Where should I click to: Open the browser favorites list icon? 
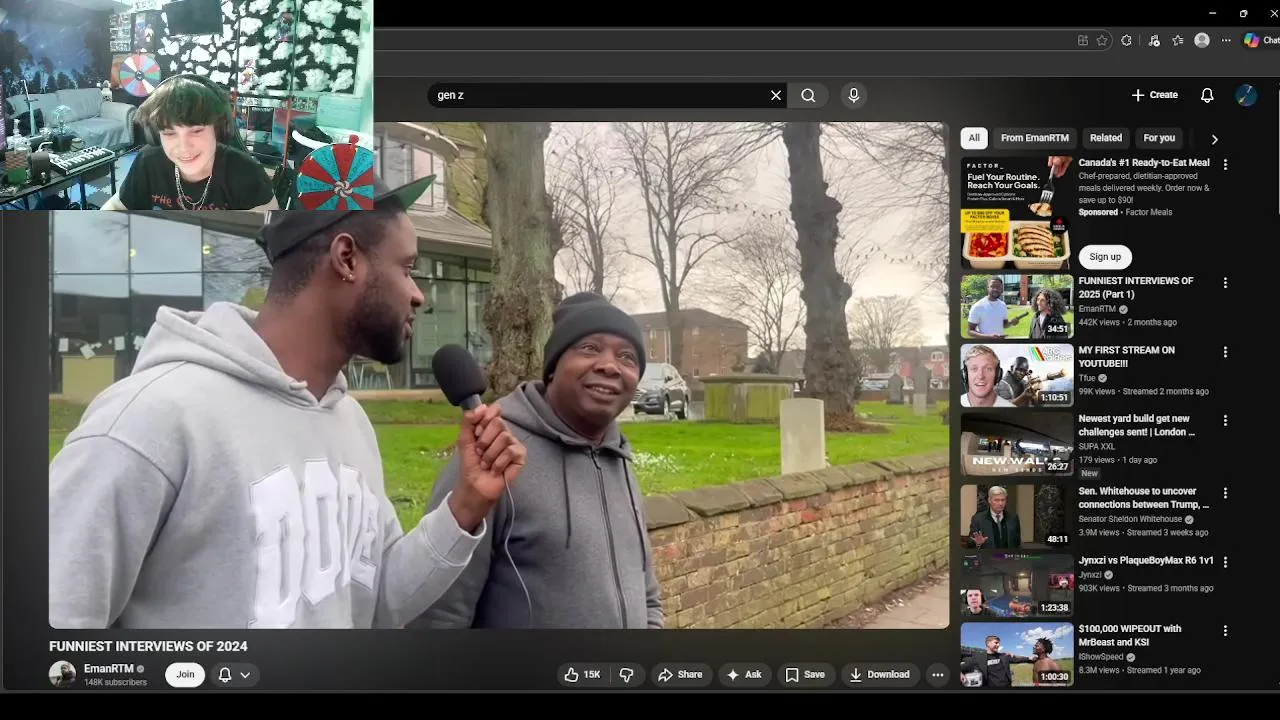pos(1178,40)
